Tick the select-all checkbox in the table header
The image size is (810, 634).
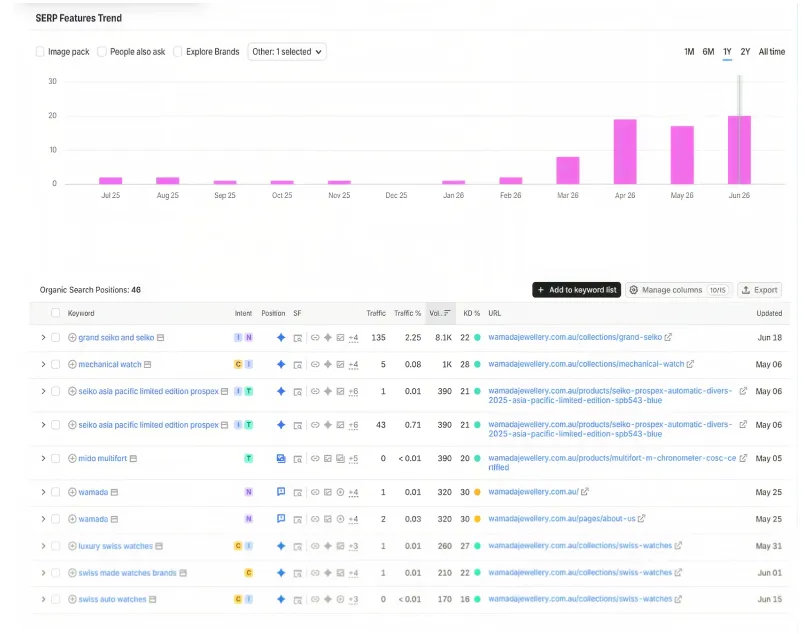(55, 313)
